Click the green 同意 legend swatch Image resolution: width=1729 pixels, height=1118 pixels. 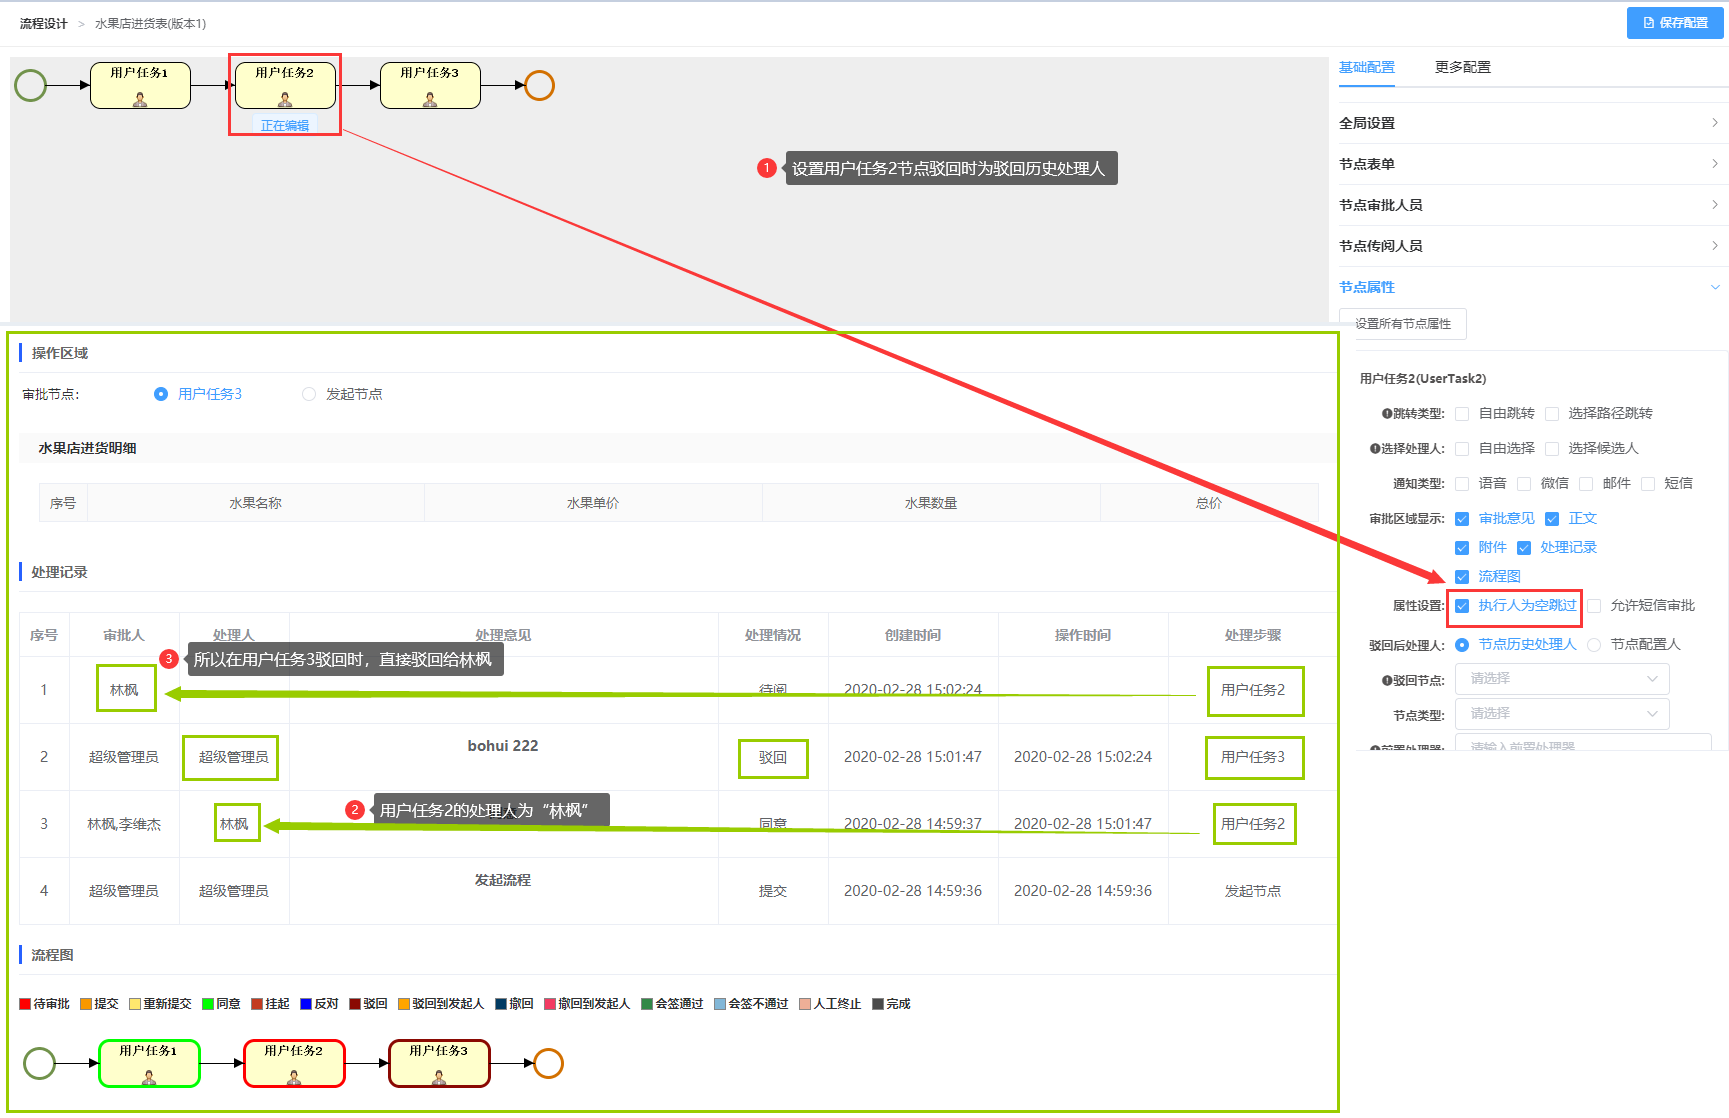coord(208,1004)
